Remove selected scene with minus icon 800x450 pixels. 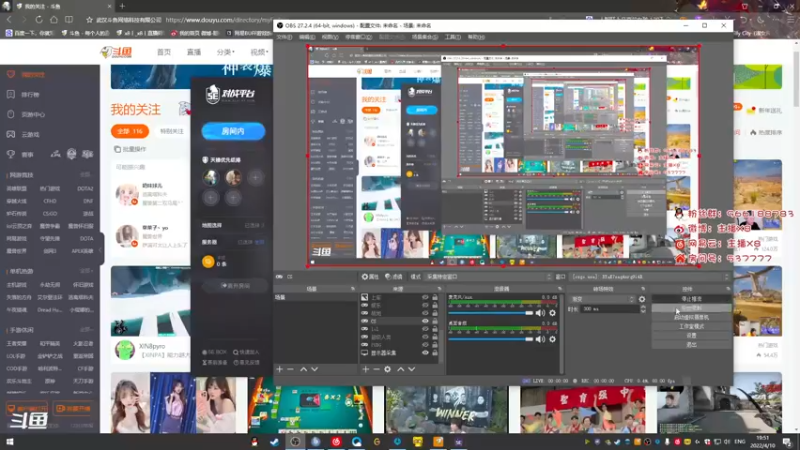[290, 369]
